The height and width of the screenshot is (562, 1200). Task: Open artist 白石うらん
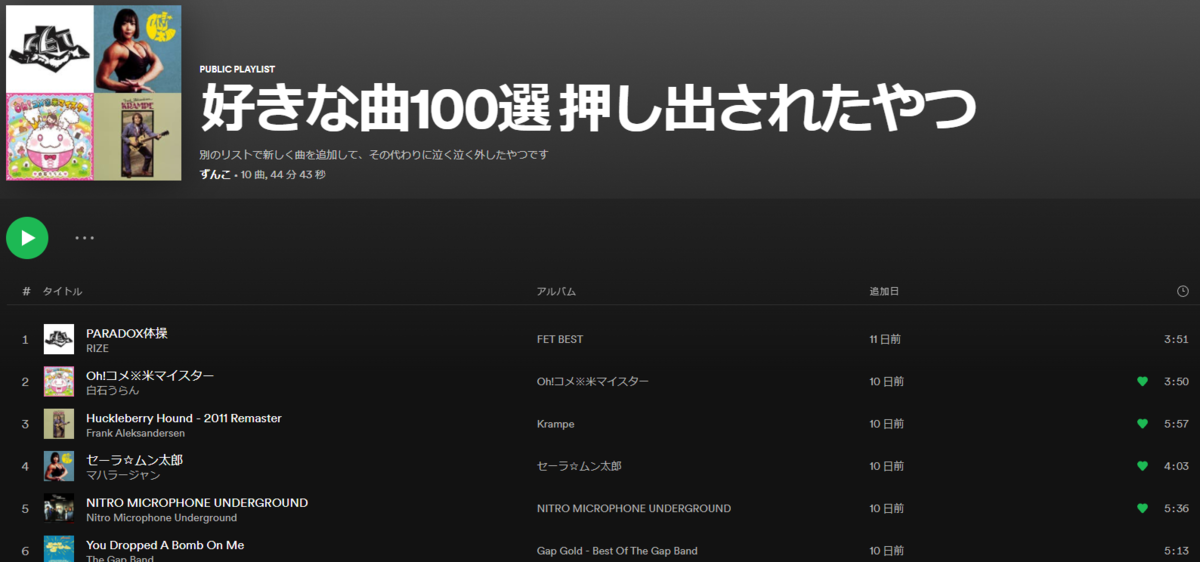[x=113, y=391]
